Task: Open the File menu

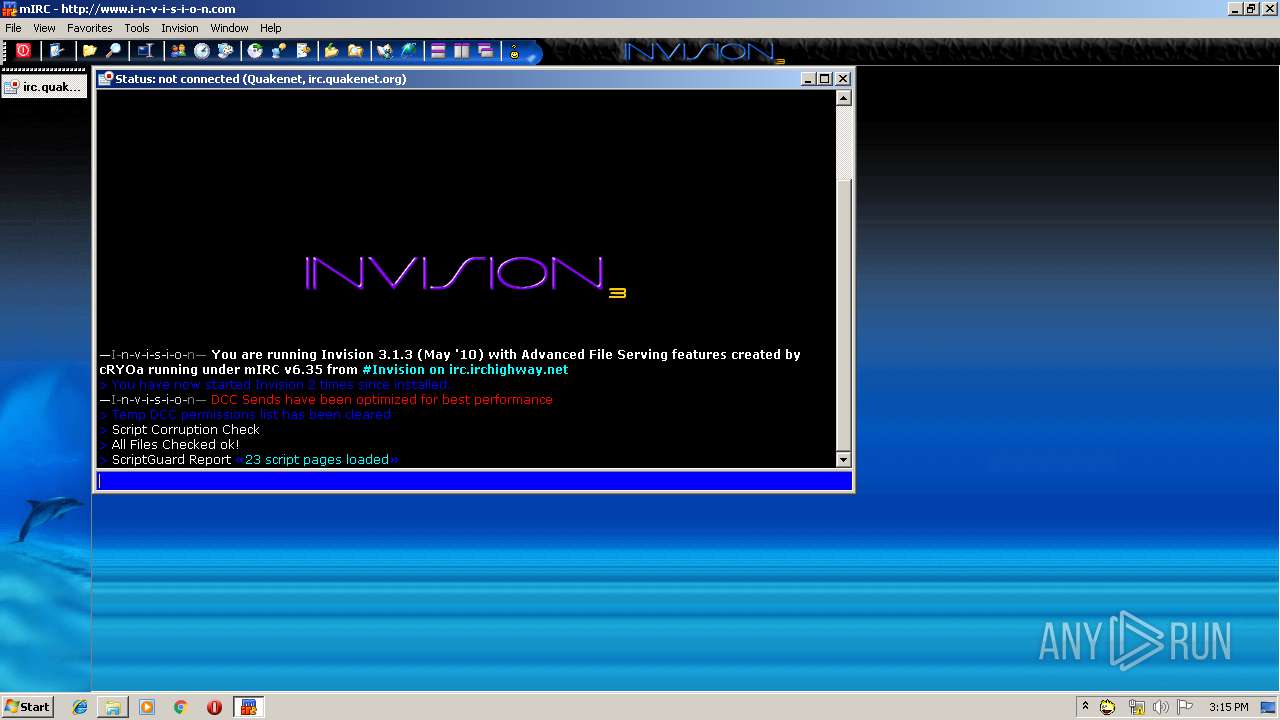Action: pos(13,28)
